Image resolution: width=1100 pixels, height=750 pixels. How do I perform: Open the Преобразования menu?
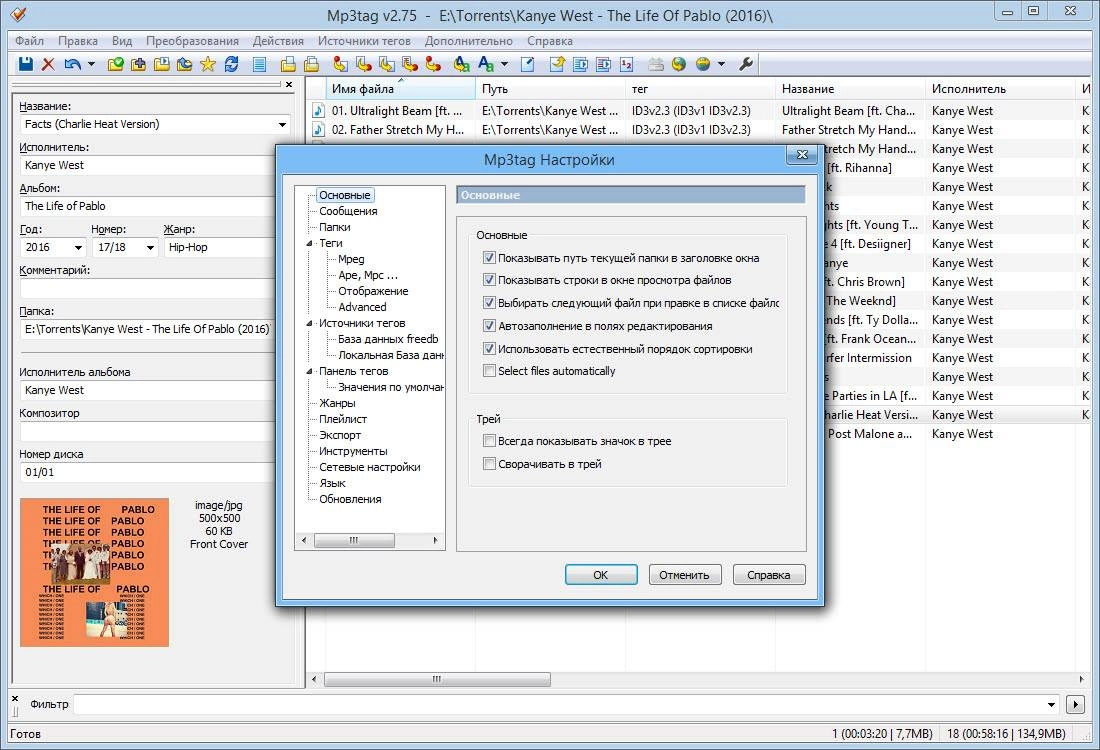point(192,41)
